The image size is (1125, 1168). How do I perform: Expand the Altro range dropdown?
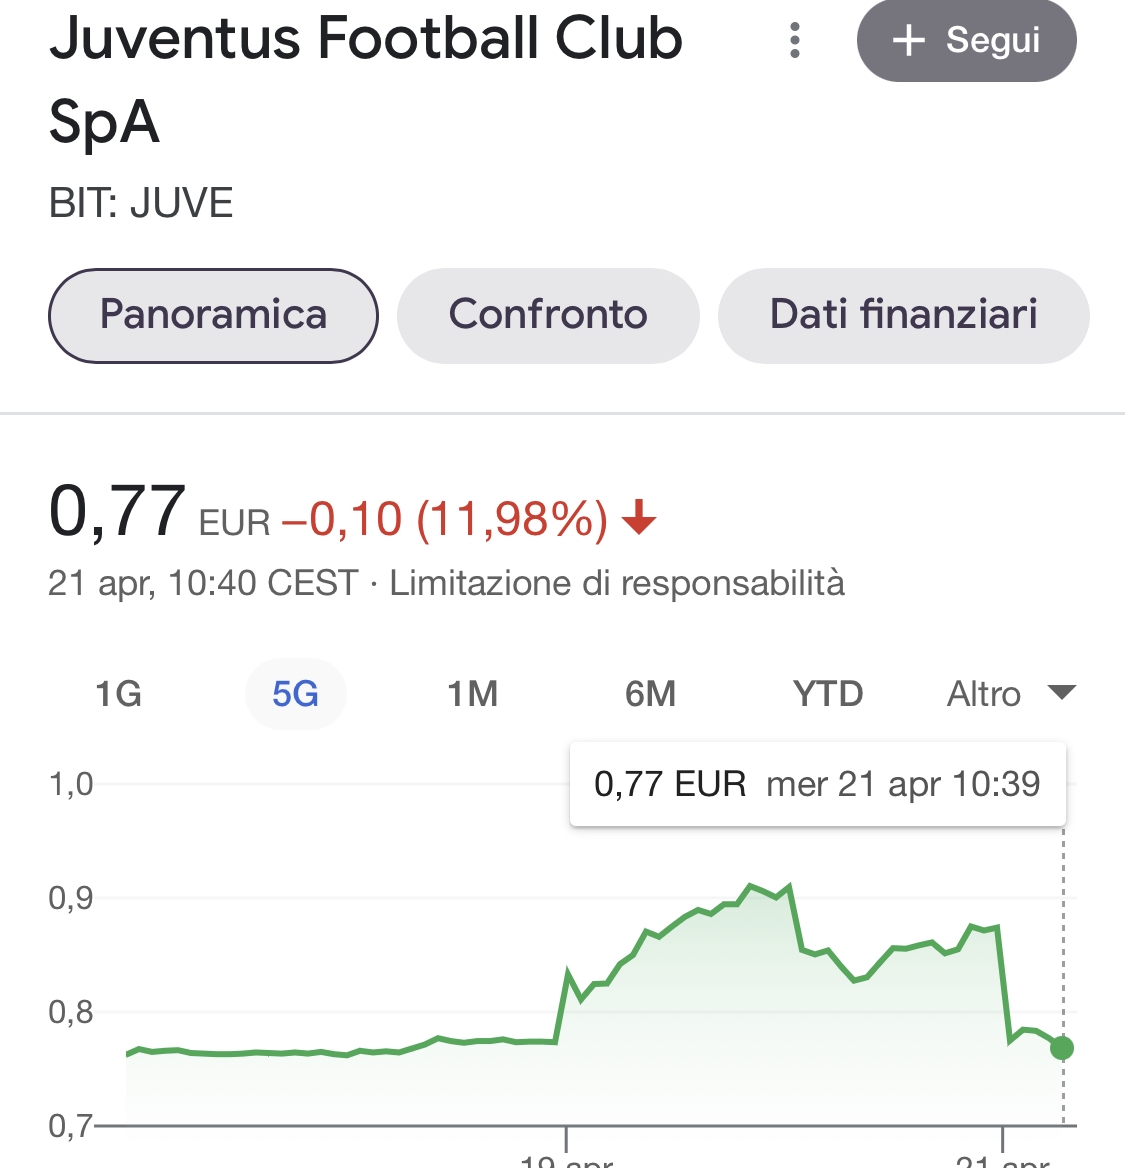tap(1010, 694)
